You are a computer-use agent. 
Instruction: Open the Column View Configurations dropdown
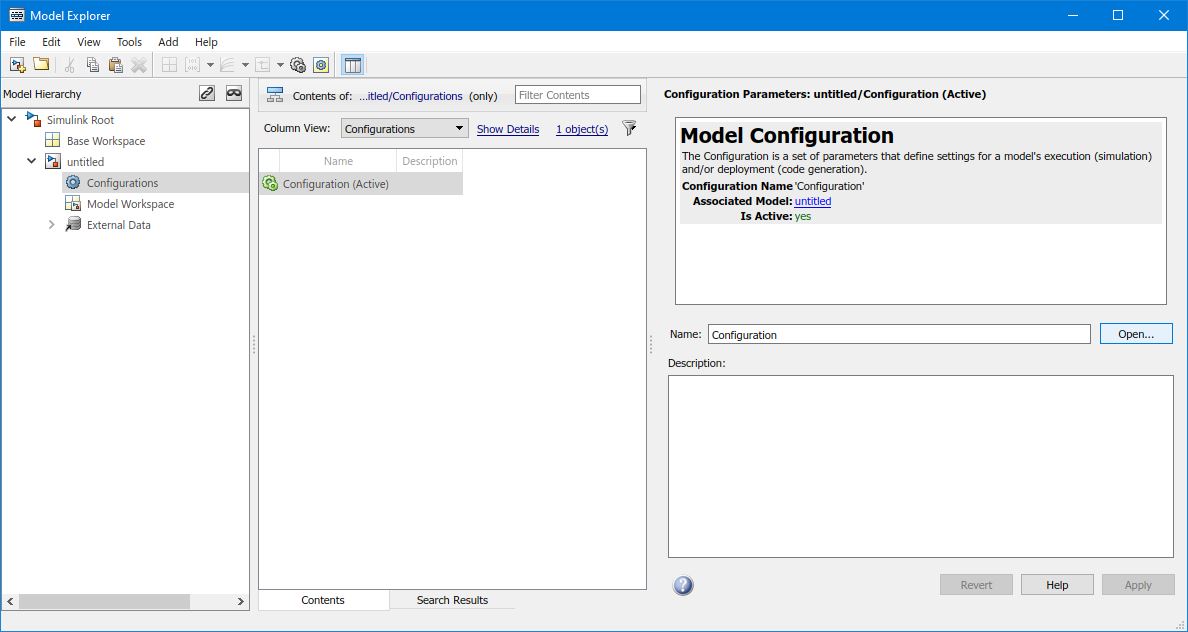[x=404, y=129]
